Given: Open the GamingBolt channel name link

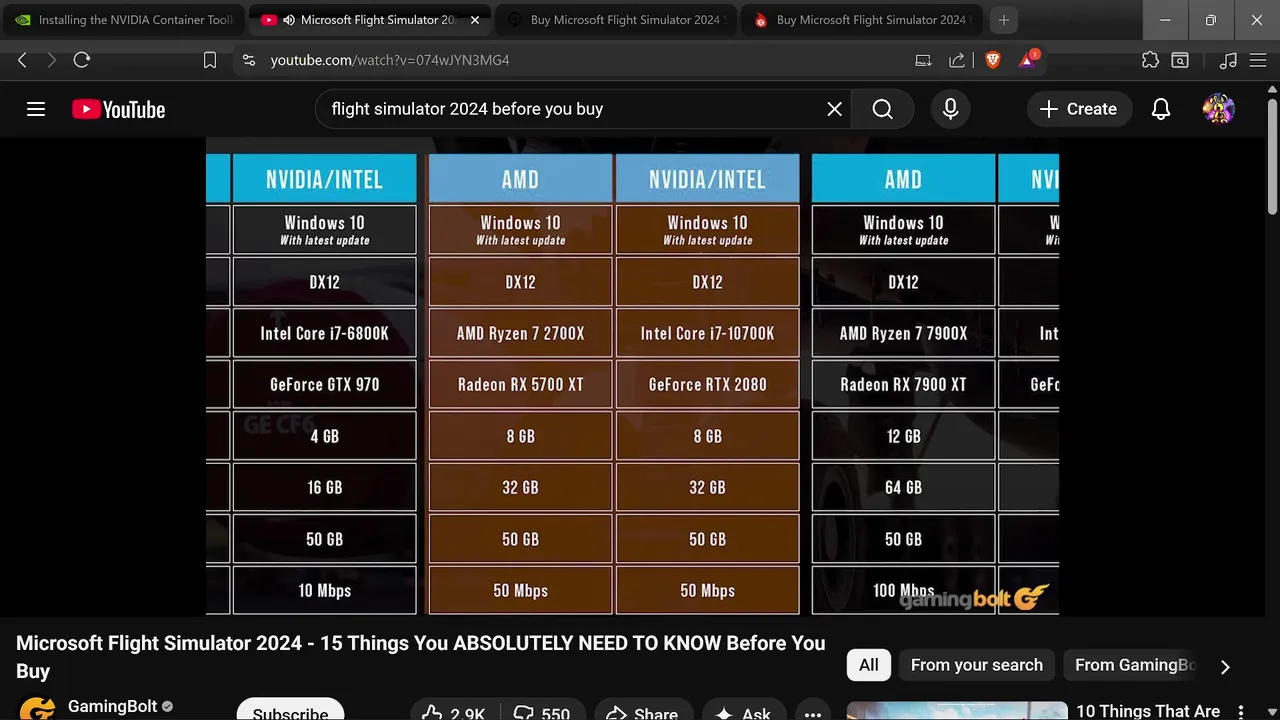Looking at the screenshot, I should pos(113,707).
